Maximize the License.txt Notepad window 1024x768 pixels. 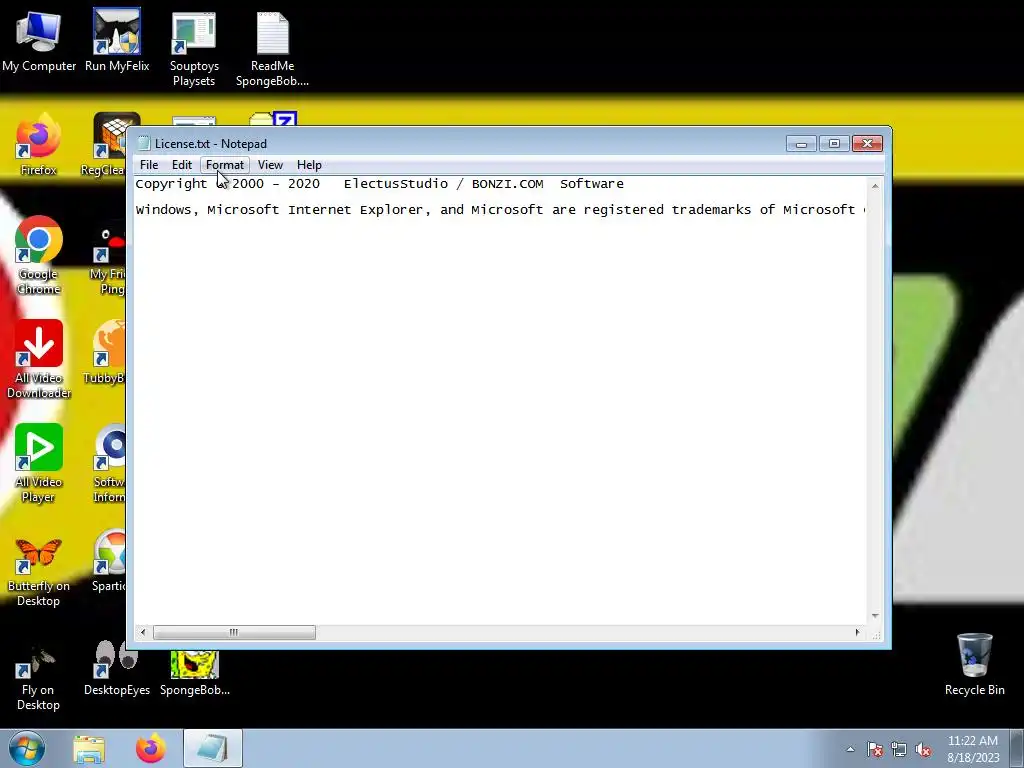(x=834, y=144)
